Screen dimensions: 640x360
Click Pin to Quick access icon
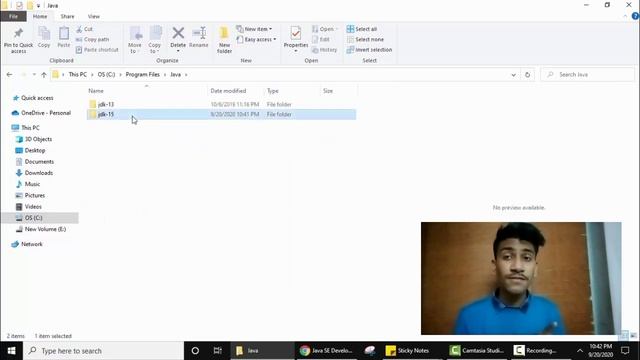18,40
